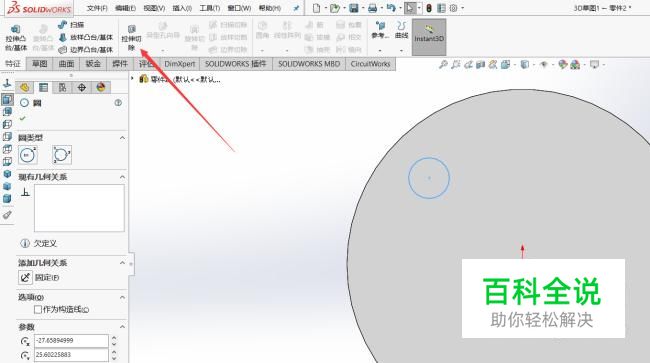
Task: Click the Extruded Boss/Base (拉伸凸台/基体) tool
Action: [16, 38]
